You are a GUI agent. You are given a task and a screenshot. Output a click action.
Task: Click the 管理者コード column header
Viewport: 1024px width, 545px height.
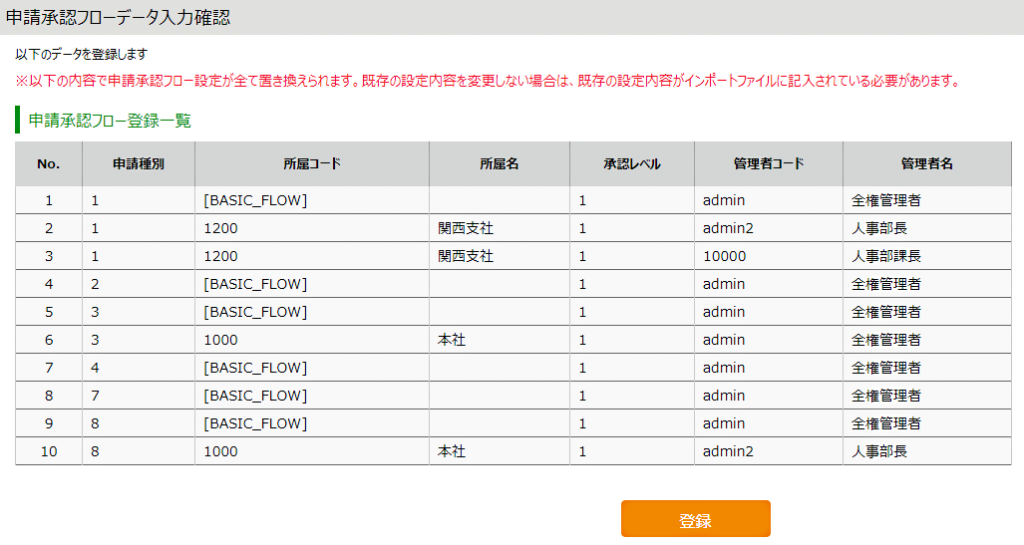(768, 164)
